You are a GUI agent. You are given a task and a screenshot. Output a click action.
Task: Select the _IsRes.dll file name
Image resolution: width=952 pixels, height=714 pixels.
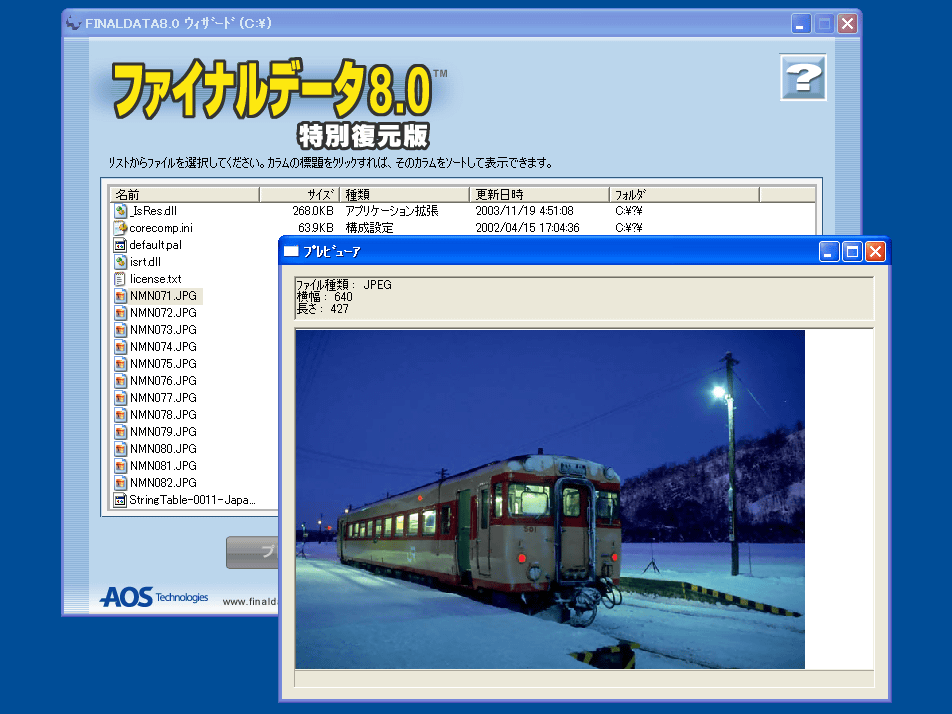[x=153, y=211]
